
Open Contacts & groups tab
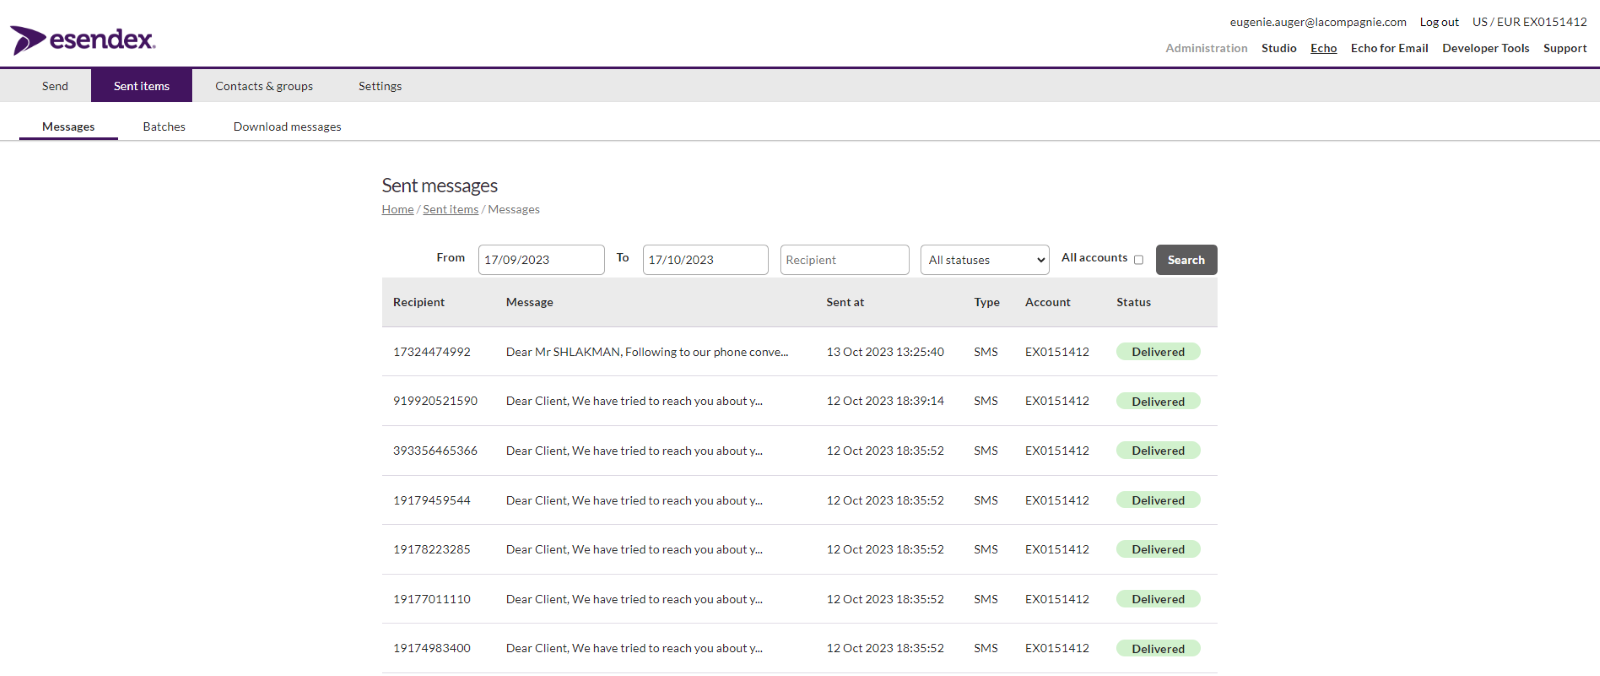(x=264, y=86)
